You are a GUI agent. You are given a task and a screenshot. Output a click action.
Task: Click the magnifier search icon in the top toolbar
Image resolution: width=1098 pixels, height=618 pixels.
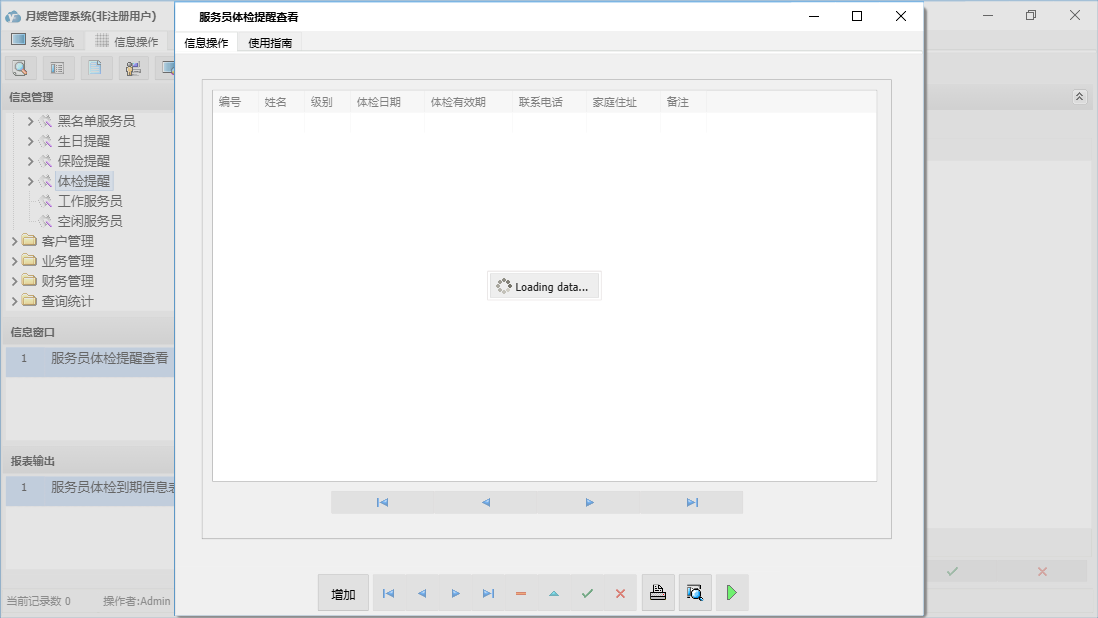pyautogui.click(x=20, y=68)
